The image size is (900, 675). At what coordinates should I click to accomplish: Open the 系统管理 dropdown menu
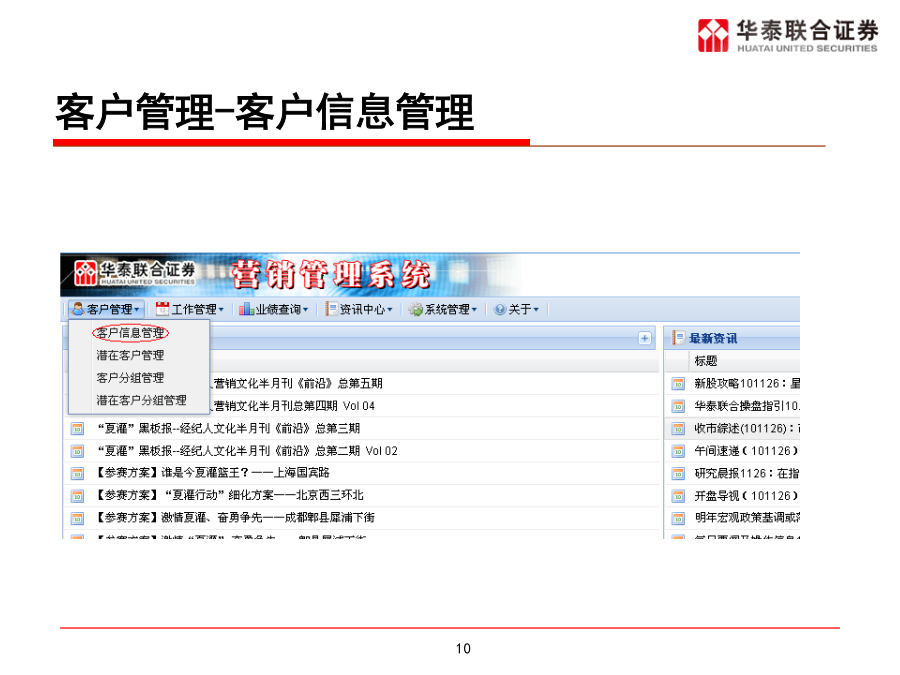[x=443, y=309]
